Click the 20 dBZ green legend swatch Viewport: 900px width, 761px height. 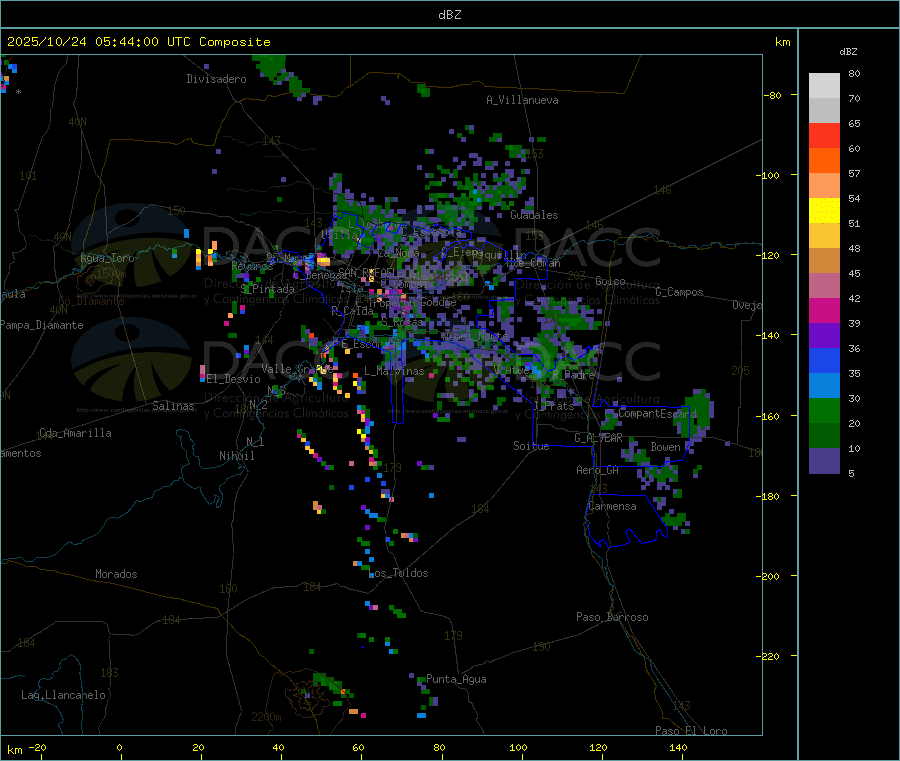point(824,410)
